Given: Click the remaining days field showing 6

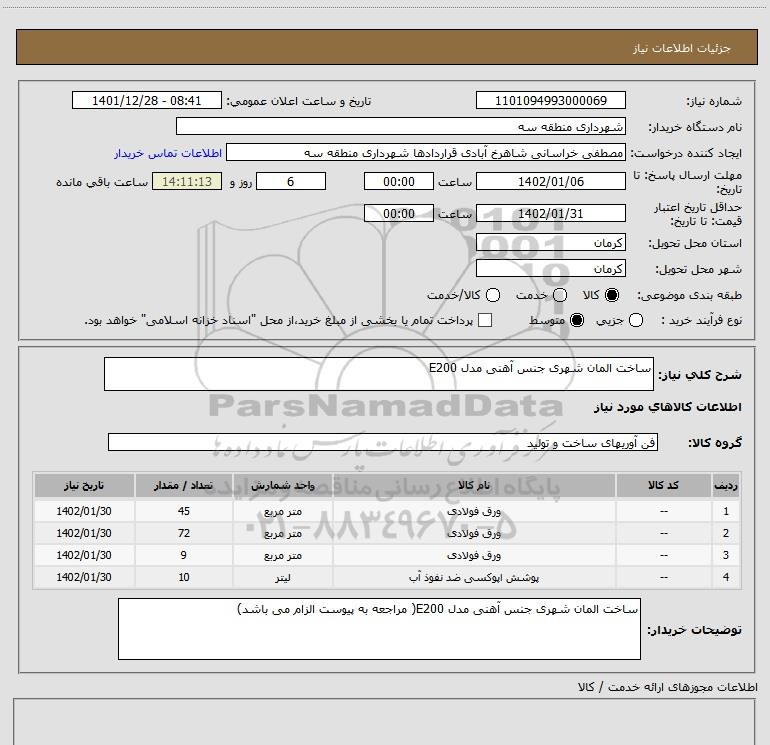Looking at the screenshot, I should coord(291,181).
